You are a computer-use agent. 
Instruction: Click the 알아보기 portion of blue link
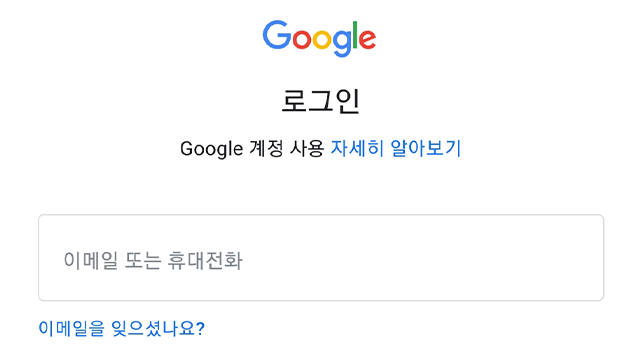tap(426, 148)
